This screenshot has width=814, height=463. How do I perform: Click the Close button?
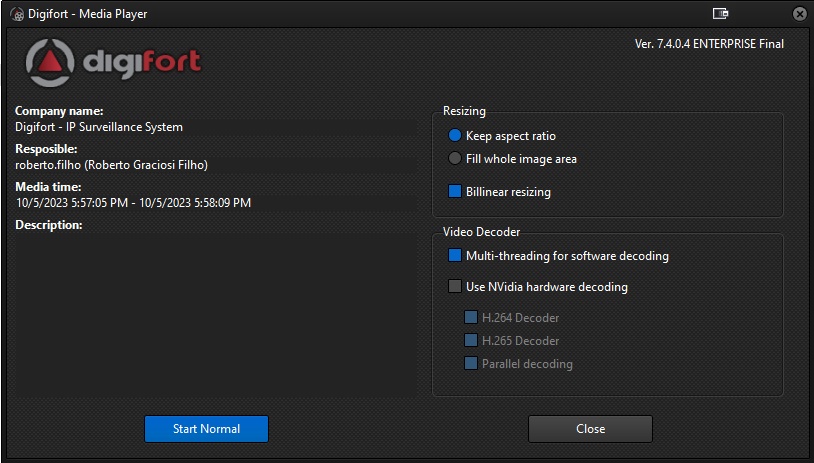590,429
